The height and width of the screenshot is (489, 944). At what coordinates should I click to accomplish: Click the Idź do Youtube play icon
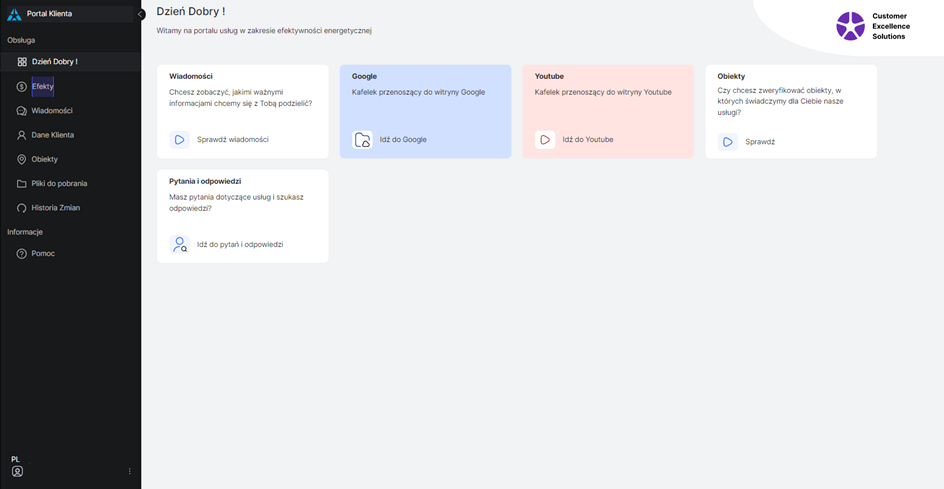tap(545, 140)
